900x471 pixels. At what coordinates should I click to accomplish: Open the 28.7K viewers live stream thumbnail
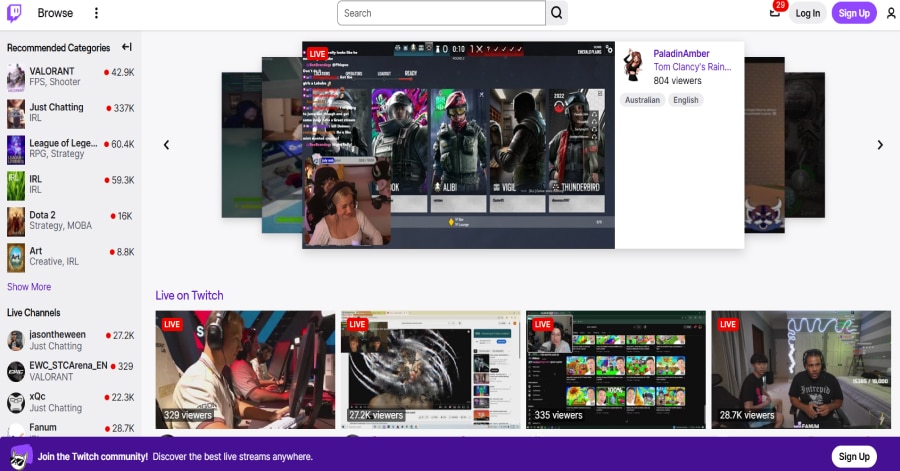pos(801,370)
